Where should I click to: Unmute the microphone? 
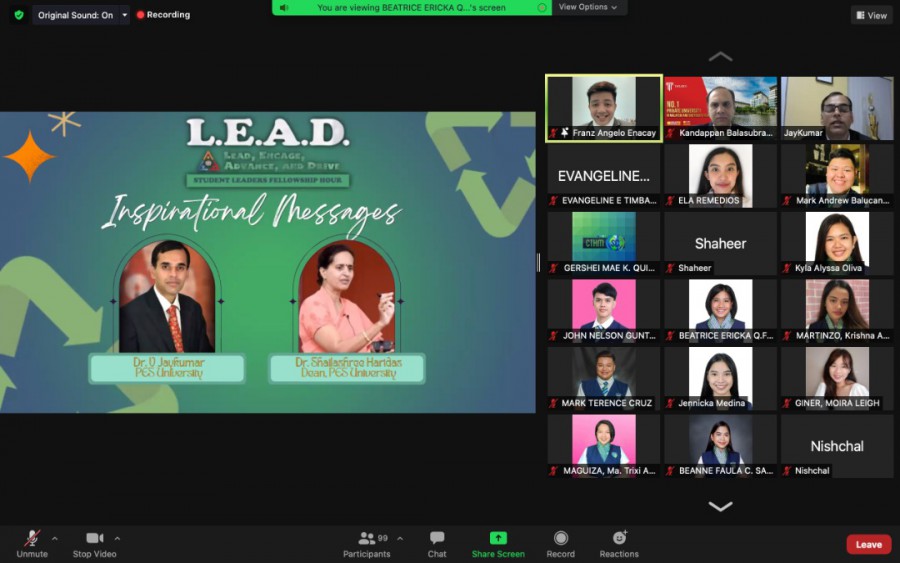click(32, 538)
